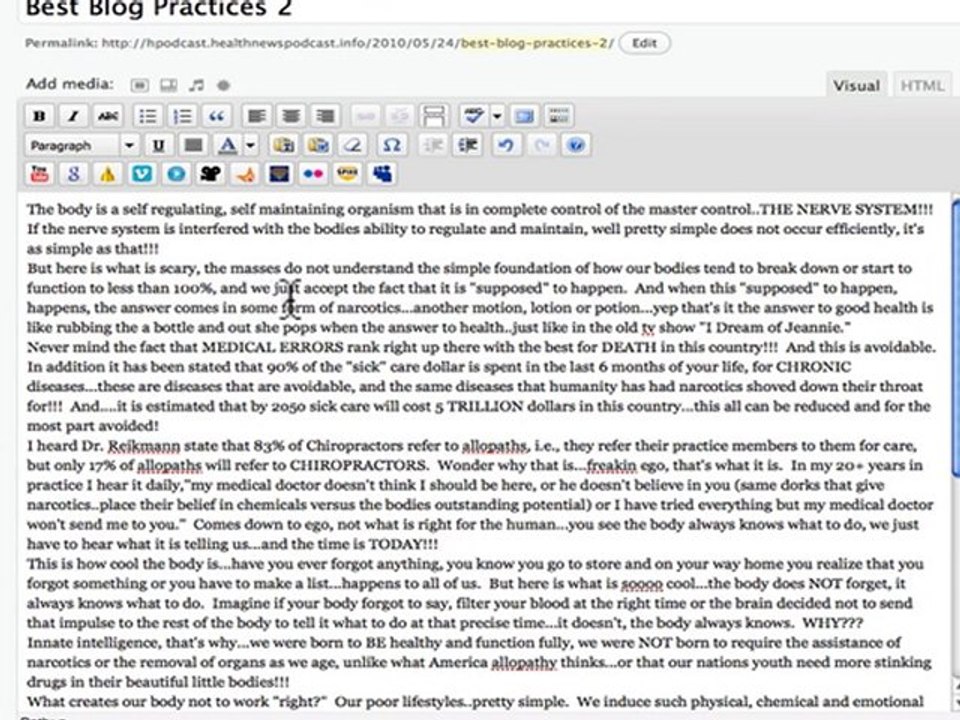Click the word "TRILLION" in the post
960x720 pixels.
point(485,407)
